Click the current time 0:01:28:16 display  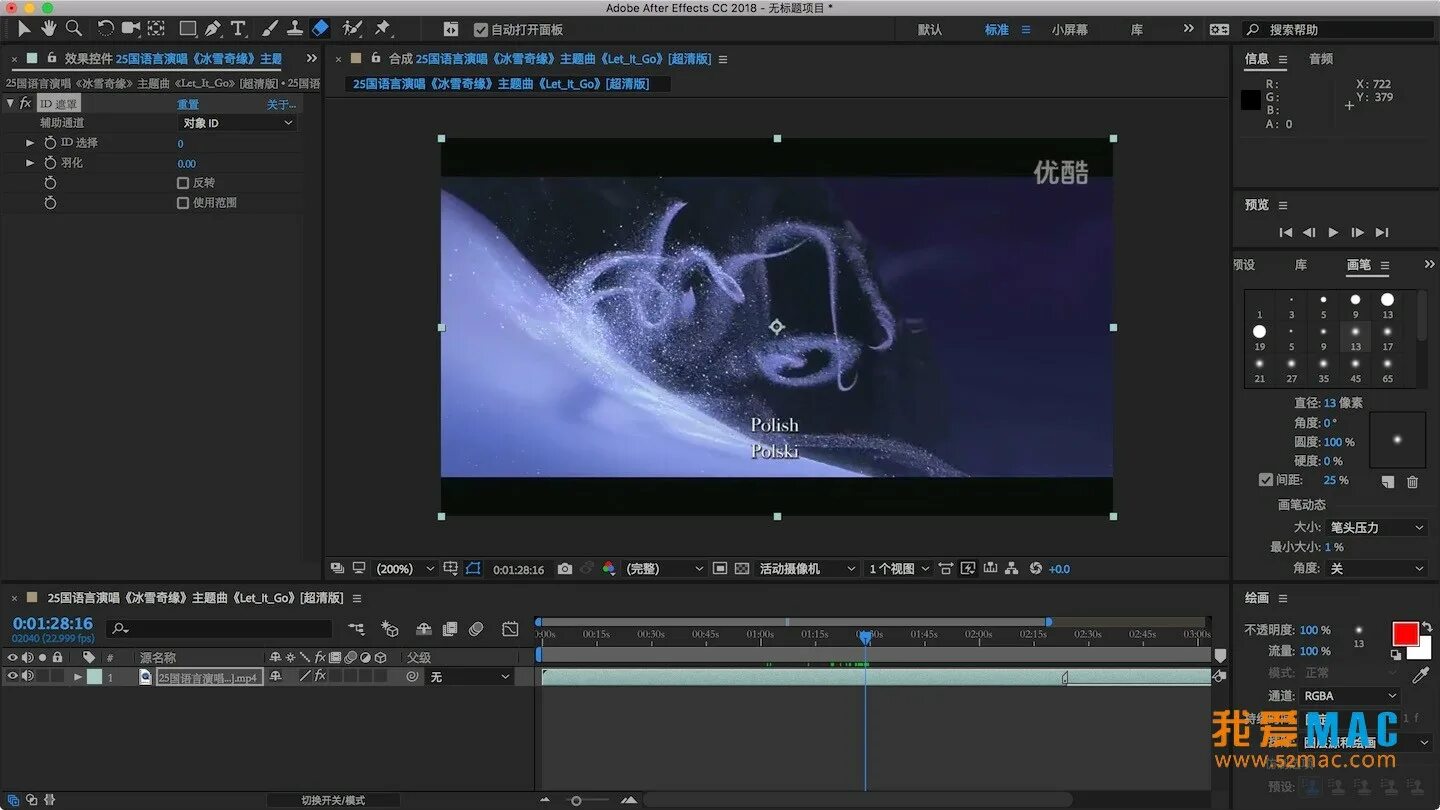(x=53, y=623)
